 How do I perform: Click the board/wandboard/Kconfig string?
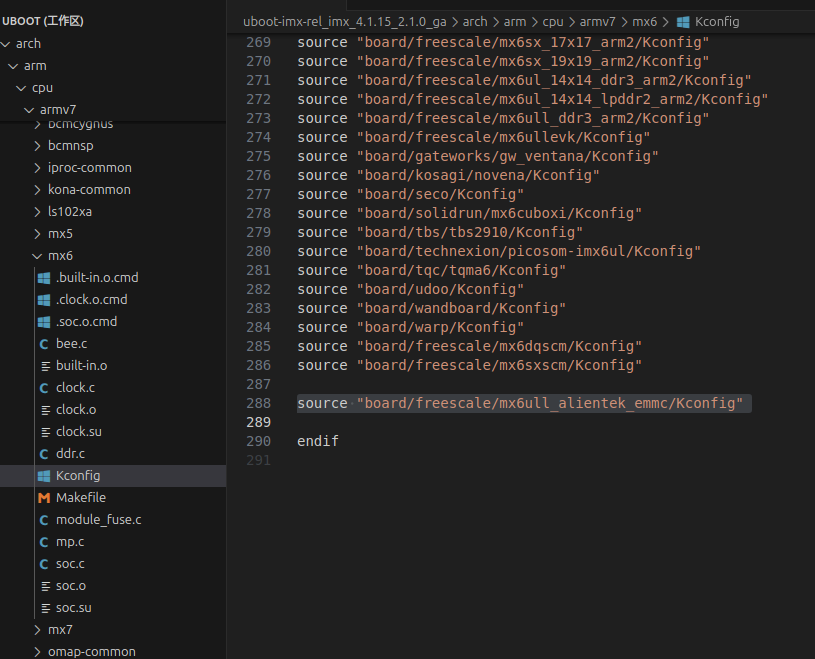[461, 308]
